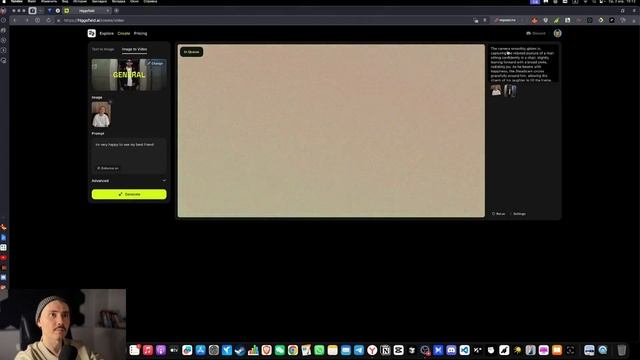Image resolution: width=640 pixels, height=360 pixels.
Task: Click the browser back arrow
Action: (15, 20)
